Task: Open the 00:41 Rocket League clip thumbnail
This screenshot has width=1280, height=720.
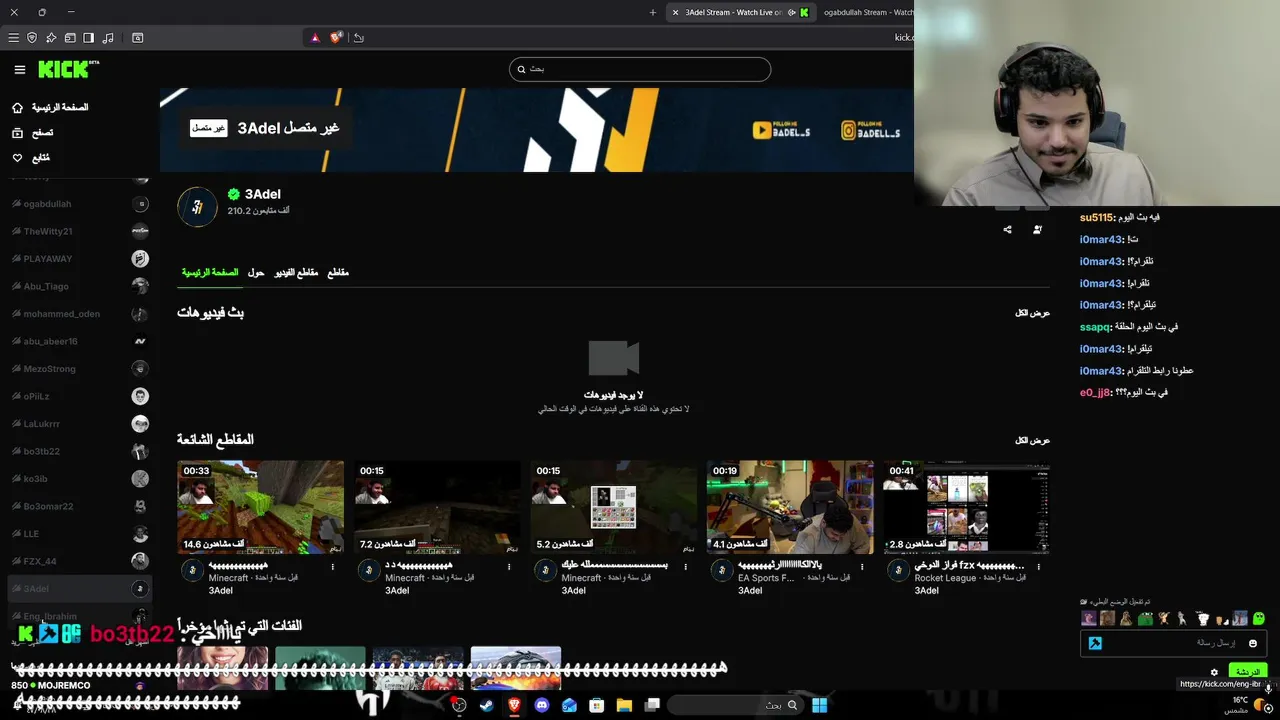Action: [967, 507]
